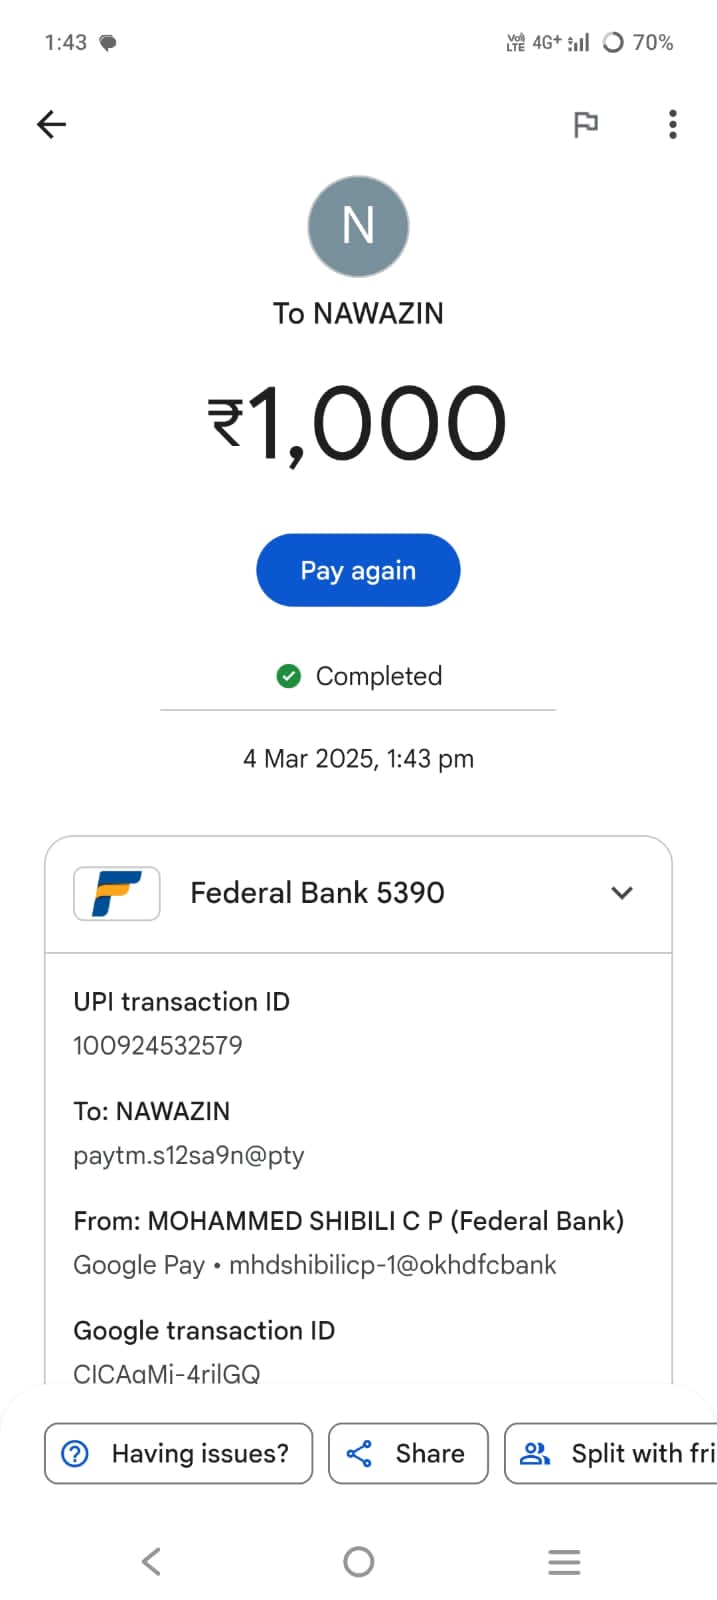Tap the flag report icon
The width and height of the screenshot is (717, 1600).
(x=586, y=124)
